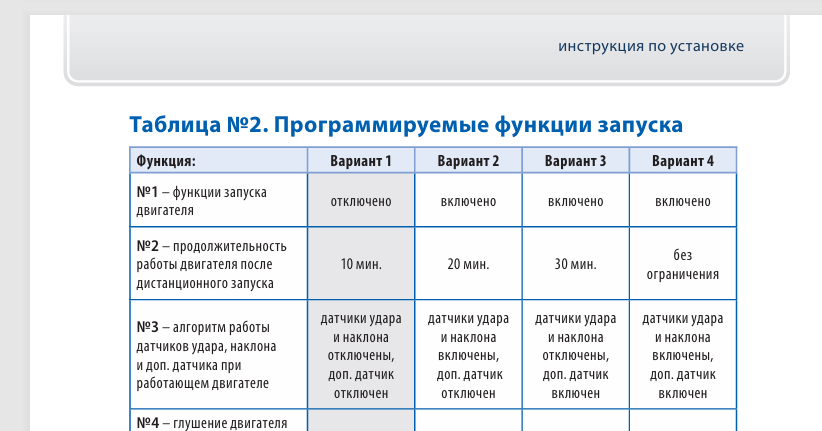Screen dimensions: 822x431
Task: Select the function №3 cell under Вариант 4
Action: 682,355
